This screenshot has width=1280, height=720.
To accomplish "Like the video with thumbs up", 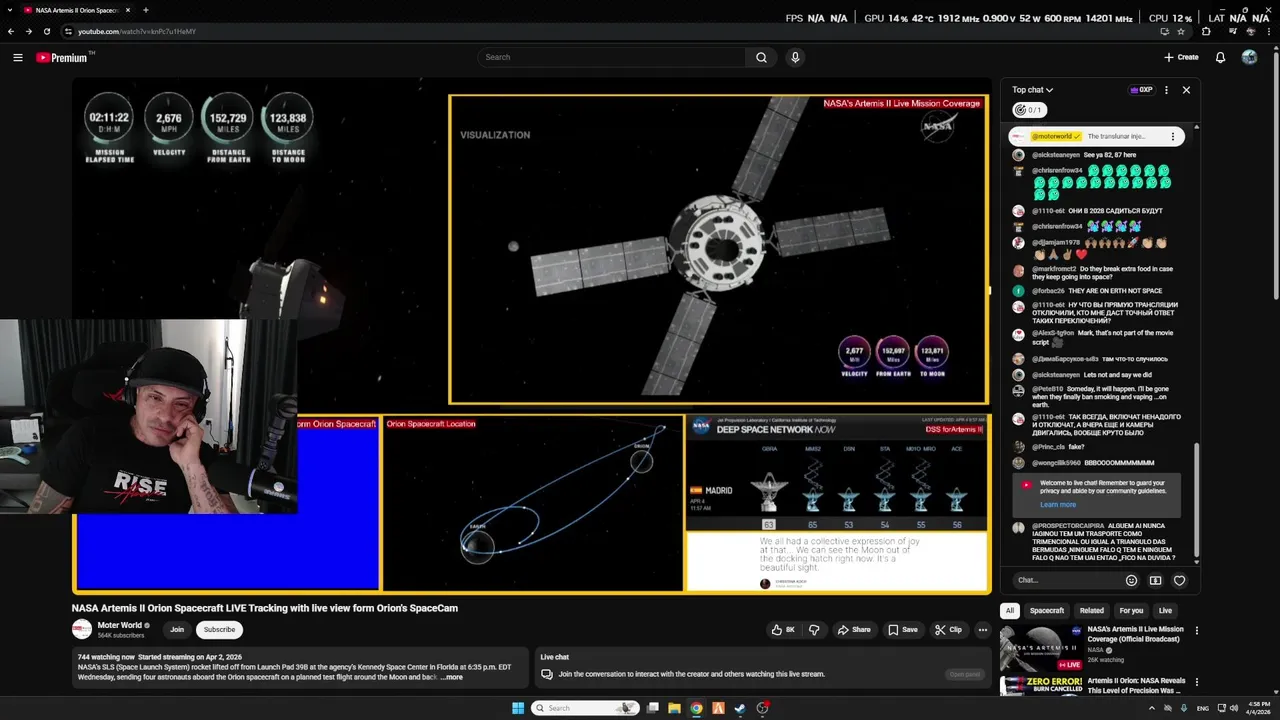I will pos(783,630).
